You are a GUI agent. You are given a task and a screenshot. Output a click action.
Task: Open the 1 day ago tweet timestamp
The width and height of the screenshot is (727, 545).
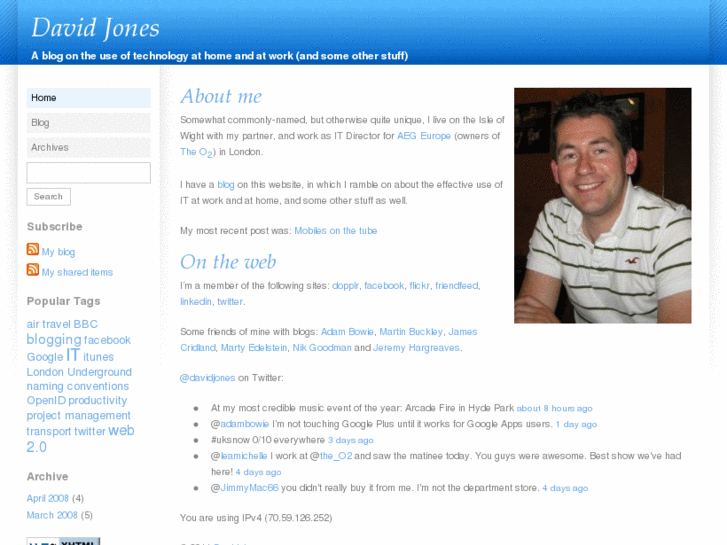(x=576, y=424)
